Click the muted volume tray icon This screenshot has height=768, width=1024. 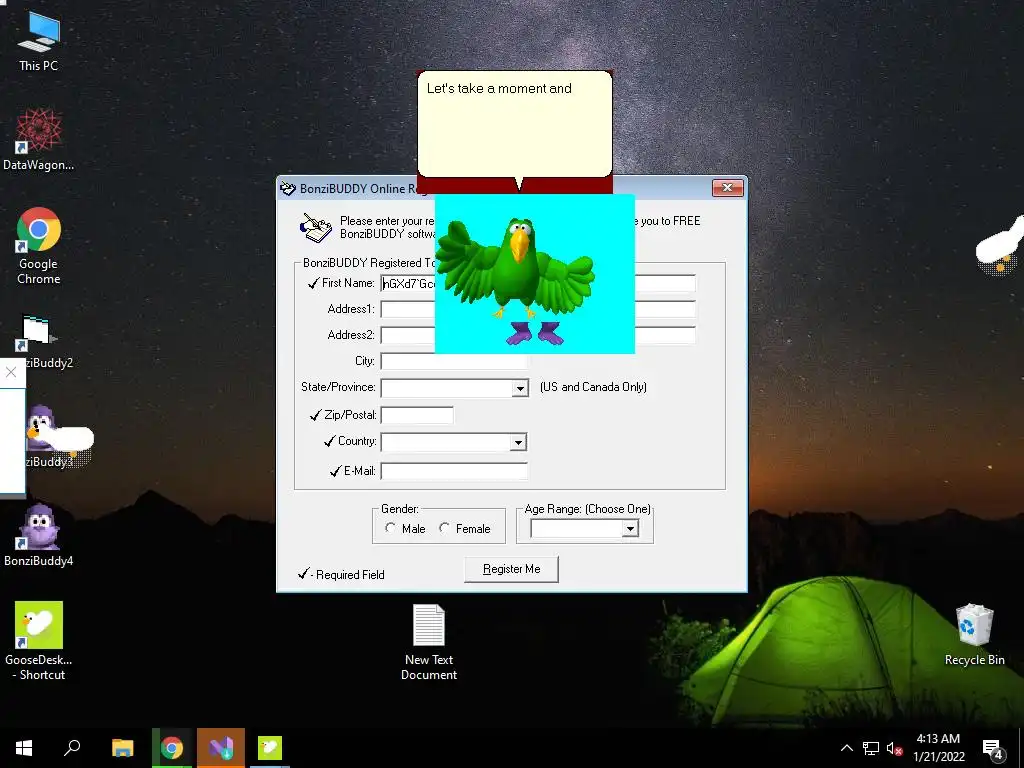tap(894, 748)
